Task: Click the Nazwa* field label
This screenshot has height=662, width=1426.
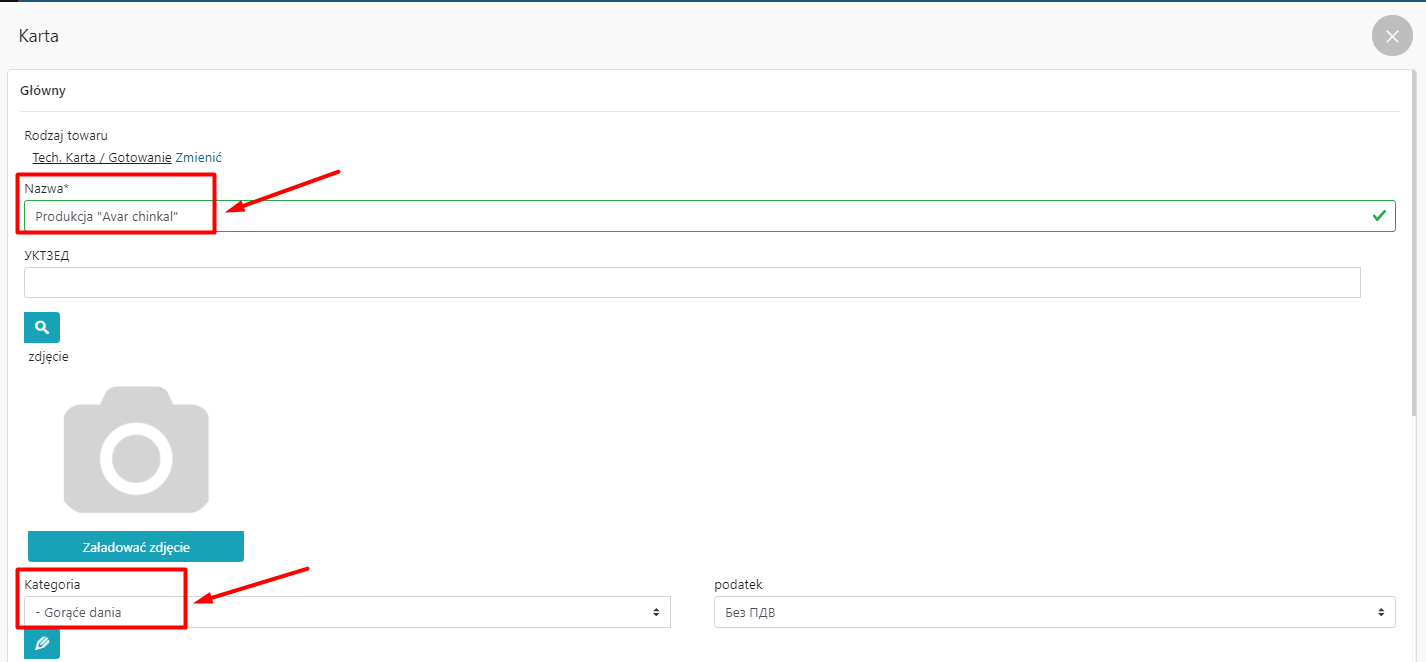Action: 46,188
